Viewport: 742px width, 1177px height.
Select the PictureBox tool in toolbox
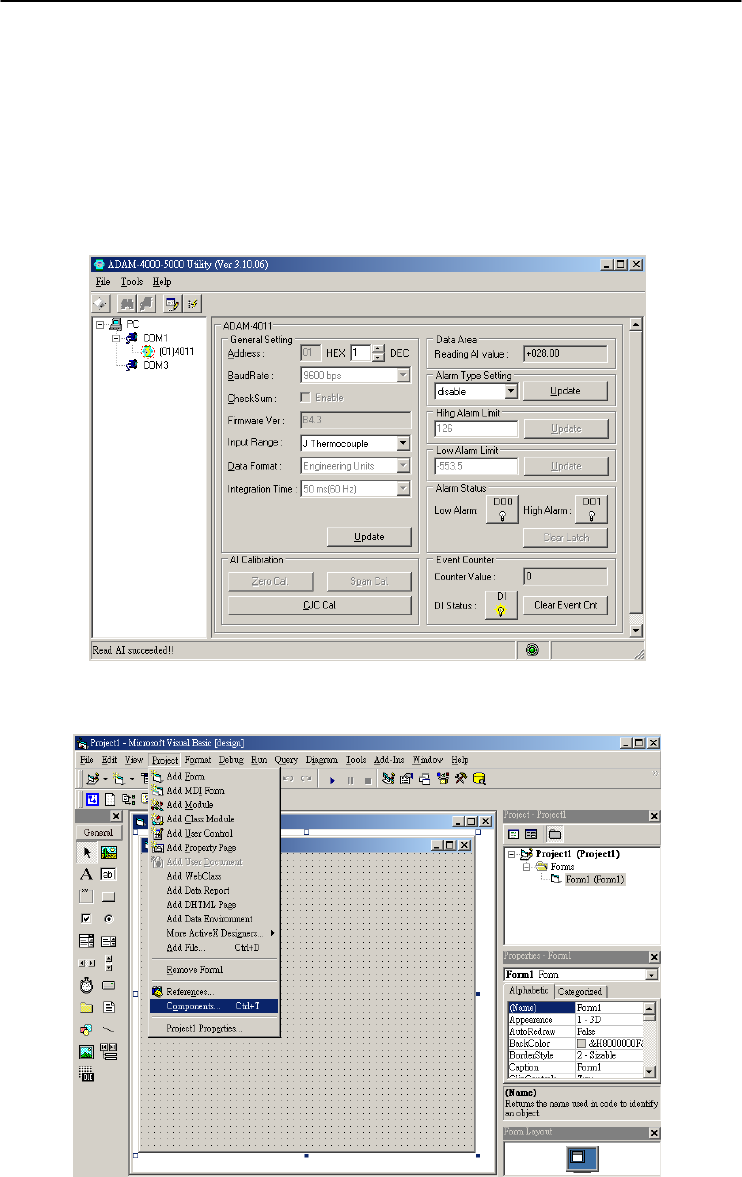[x=109, y=853]
